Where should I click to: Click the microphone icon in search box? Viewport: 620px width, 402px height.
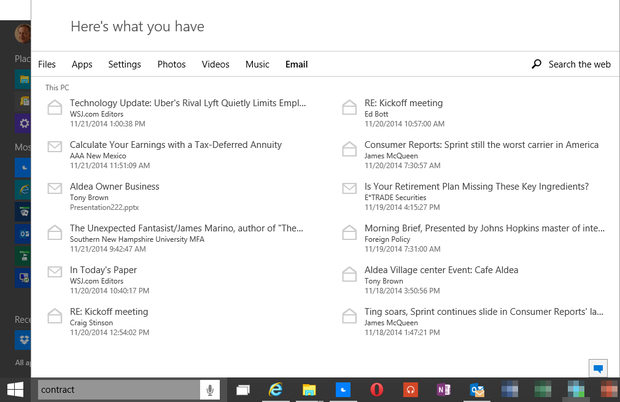click(211, 389)
